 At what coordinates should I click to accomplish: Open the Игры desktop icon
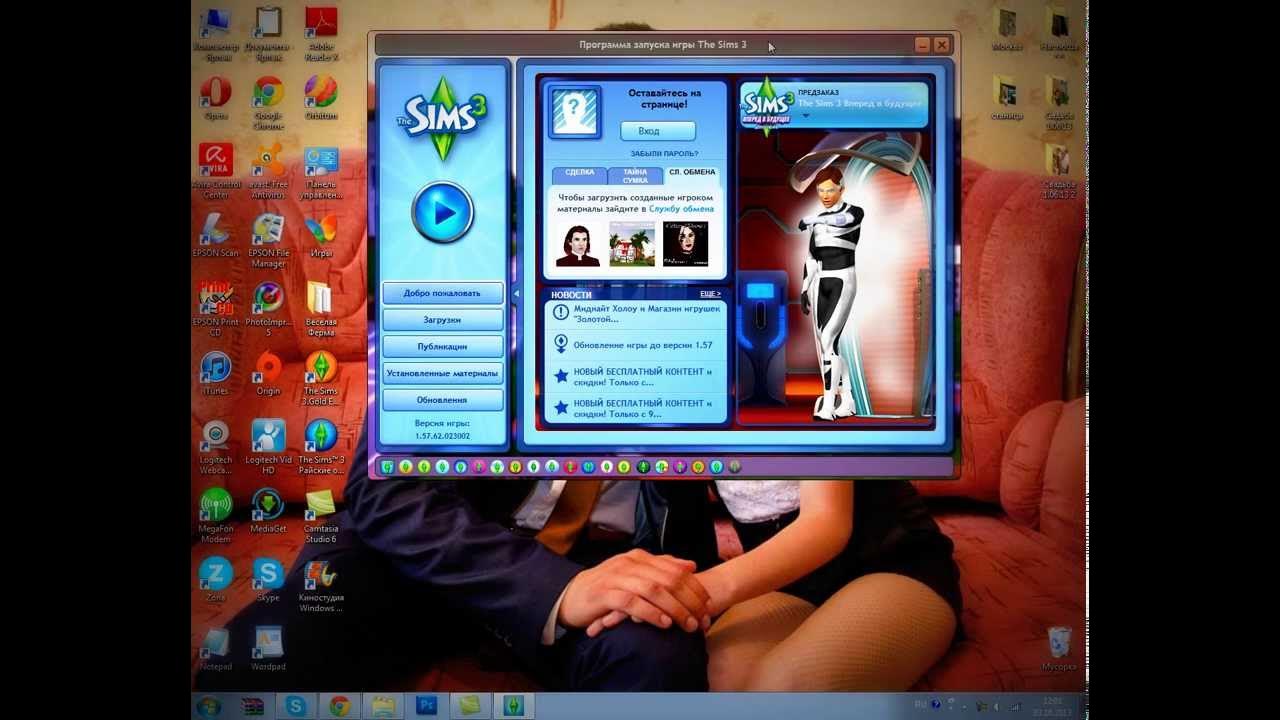coord(321,236)
